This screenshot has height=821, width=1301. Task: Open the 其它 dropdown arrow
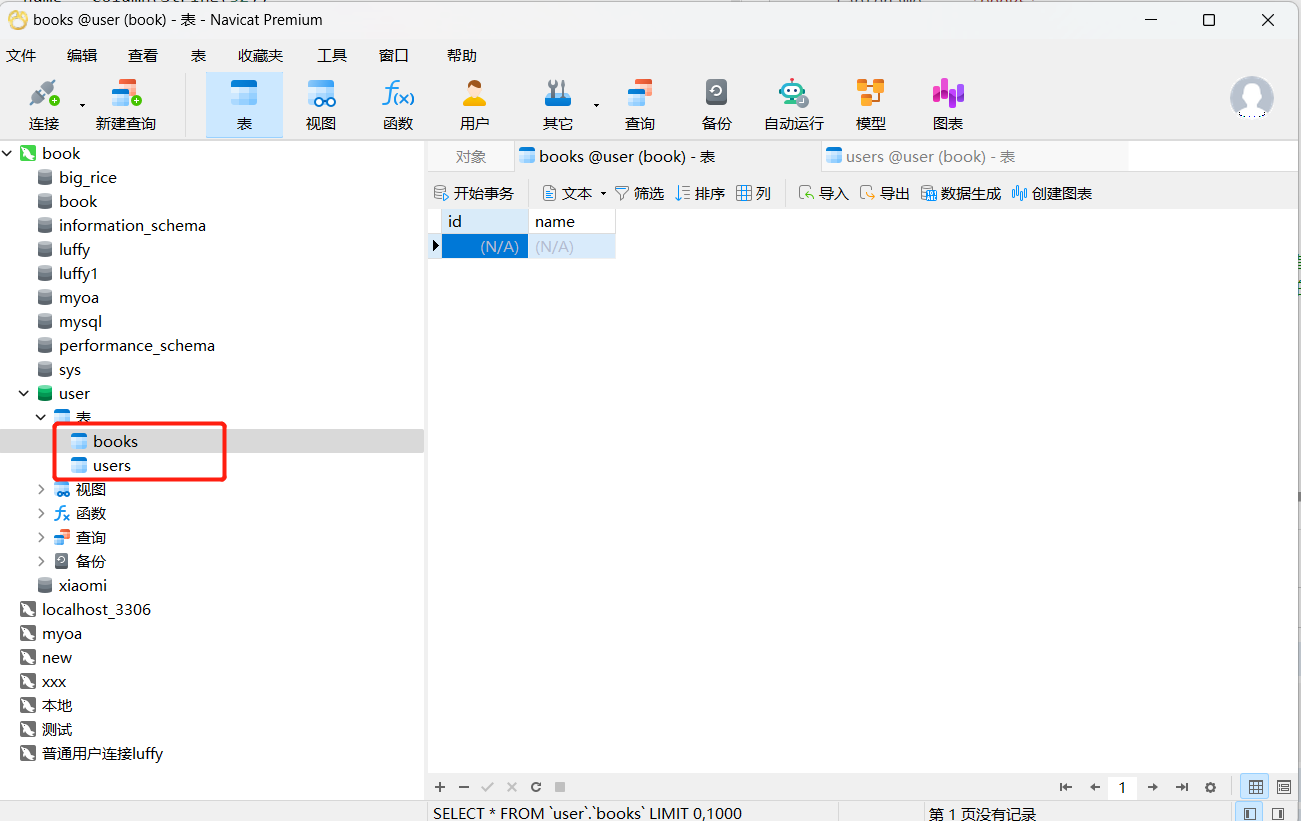pyautogui.click(x=596, y=105)
